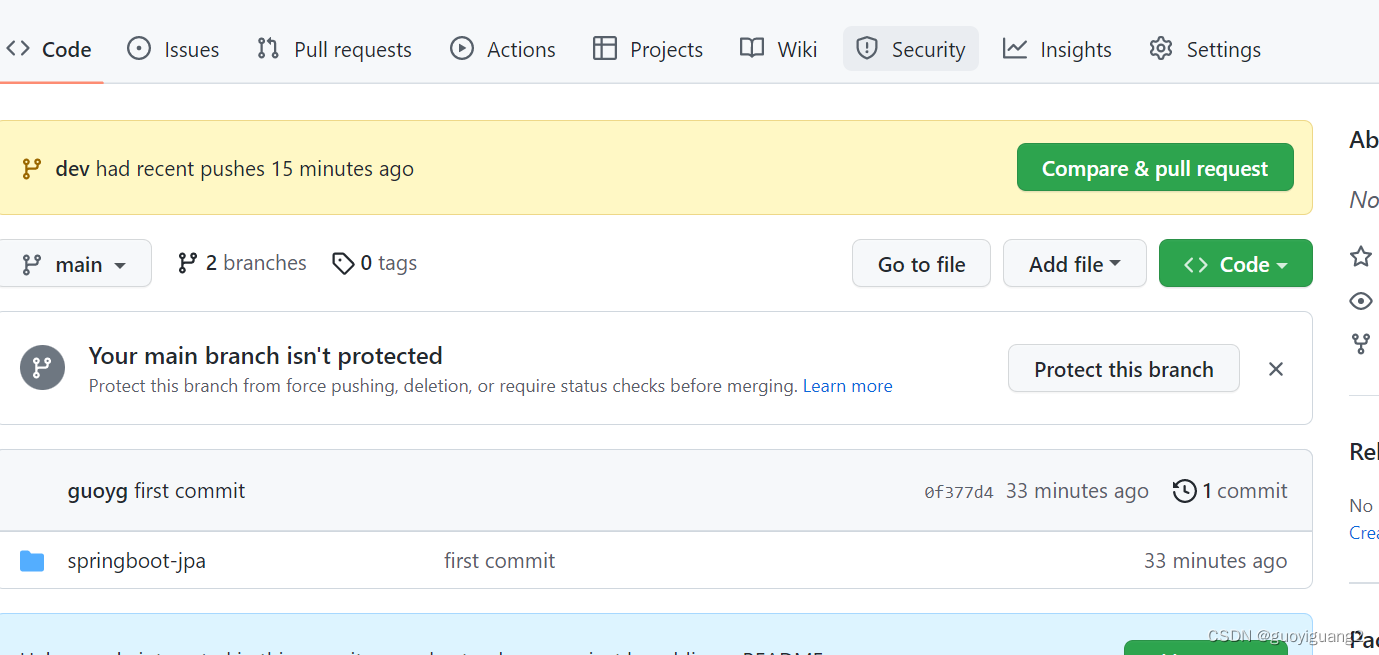1379x655 pixels.
Task: Dismiss the branch protection notice
Action: pos(1276,369)
